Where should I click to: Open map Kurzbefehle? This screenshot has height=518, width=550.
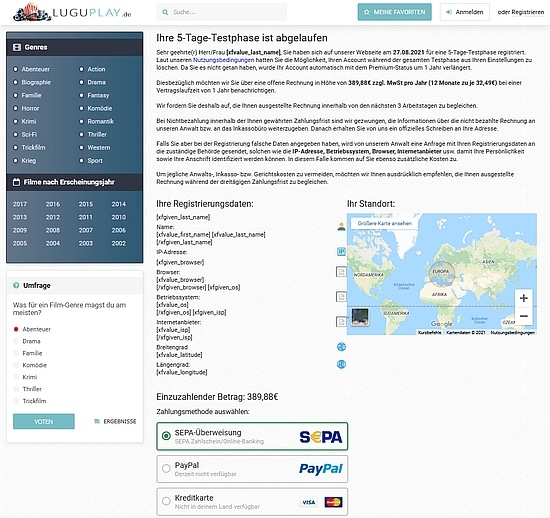tap(430, 332)
